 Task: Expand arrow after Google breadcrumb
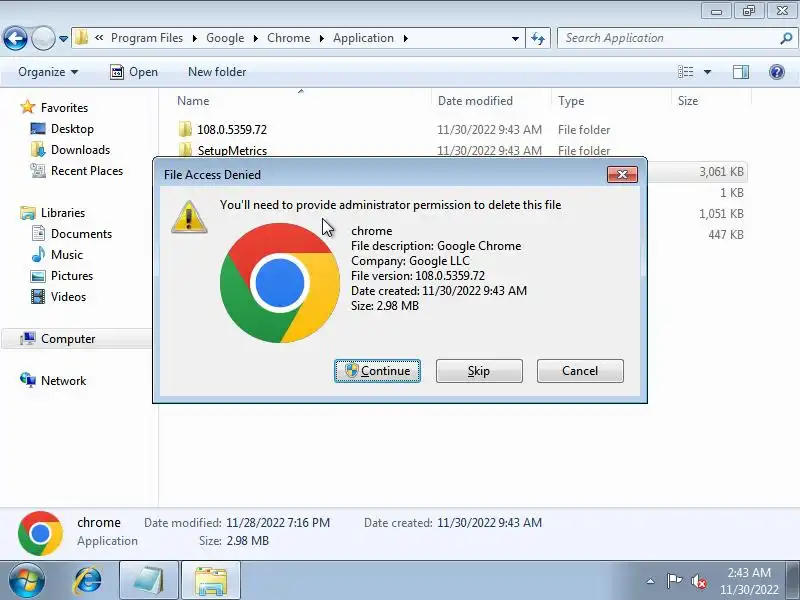(x=256, y=39)
